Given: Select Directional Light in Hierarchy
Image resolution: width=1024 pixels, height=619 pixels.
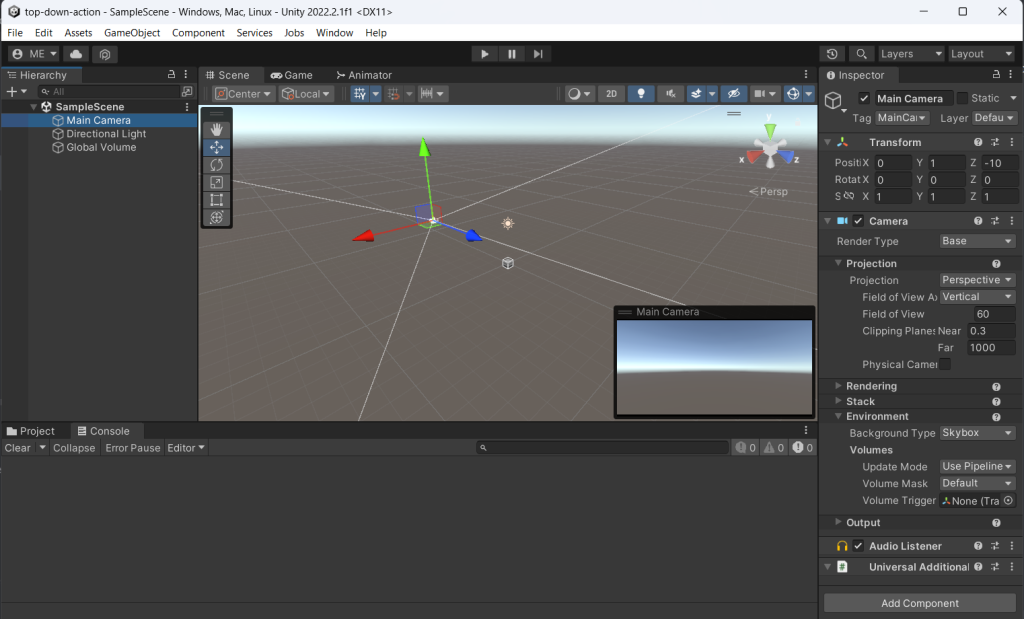Looking at the screenshot, I should (106, 134).
